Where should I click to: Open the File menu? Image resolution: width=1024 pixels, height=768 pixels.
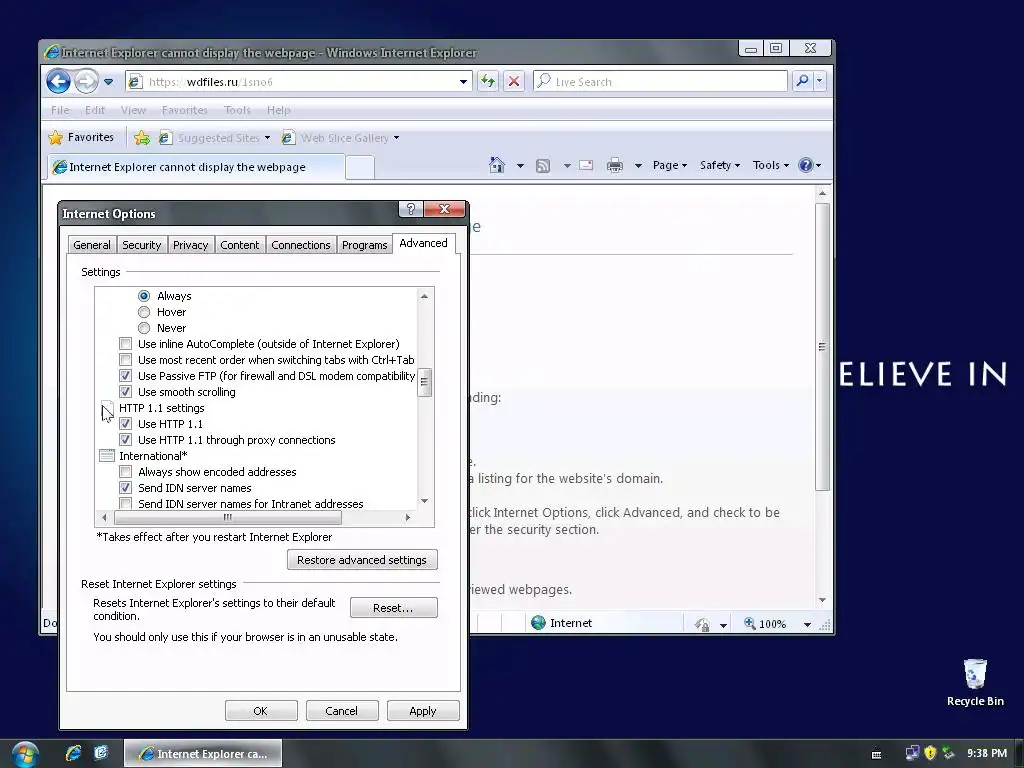pyautogui.click(x=60, y=110)
